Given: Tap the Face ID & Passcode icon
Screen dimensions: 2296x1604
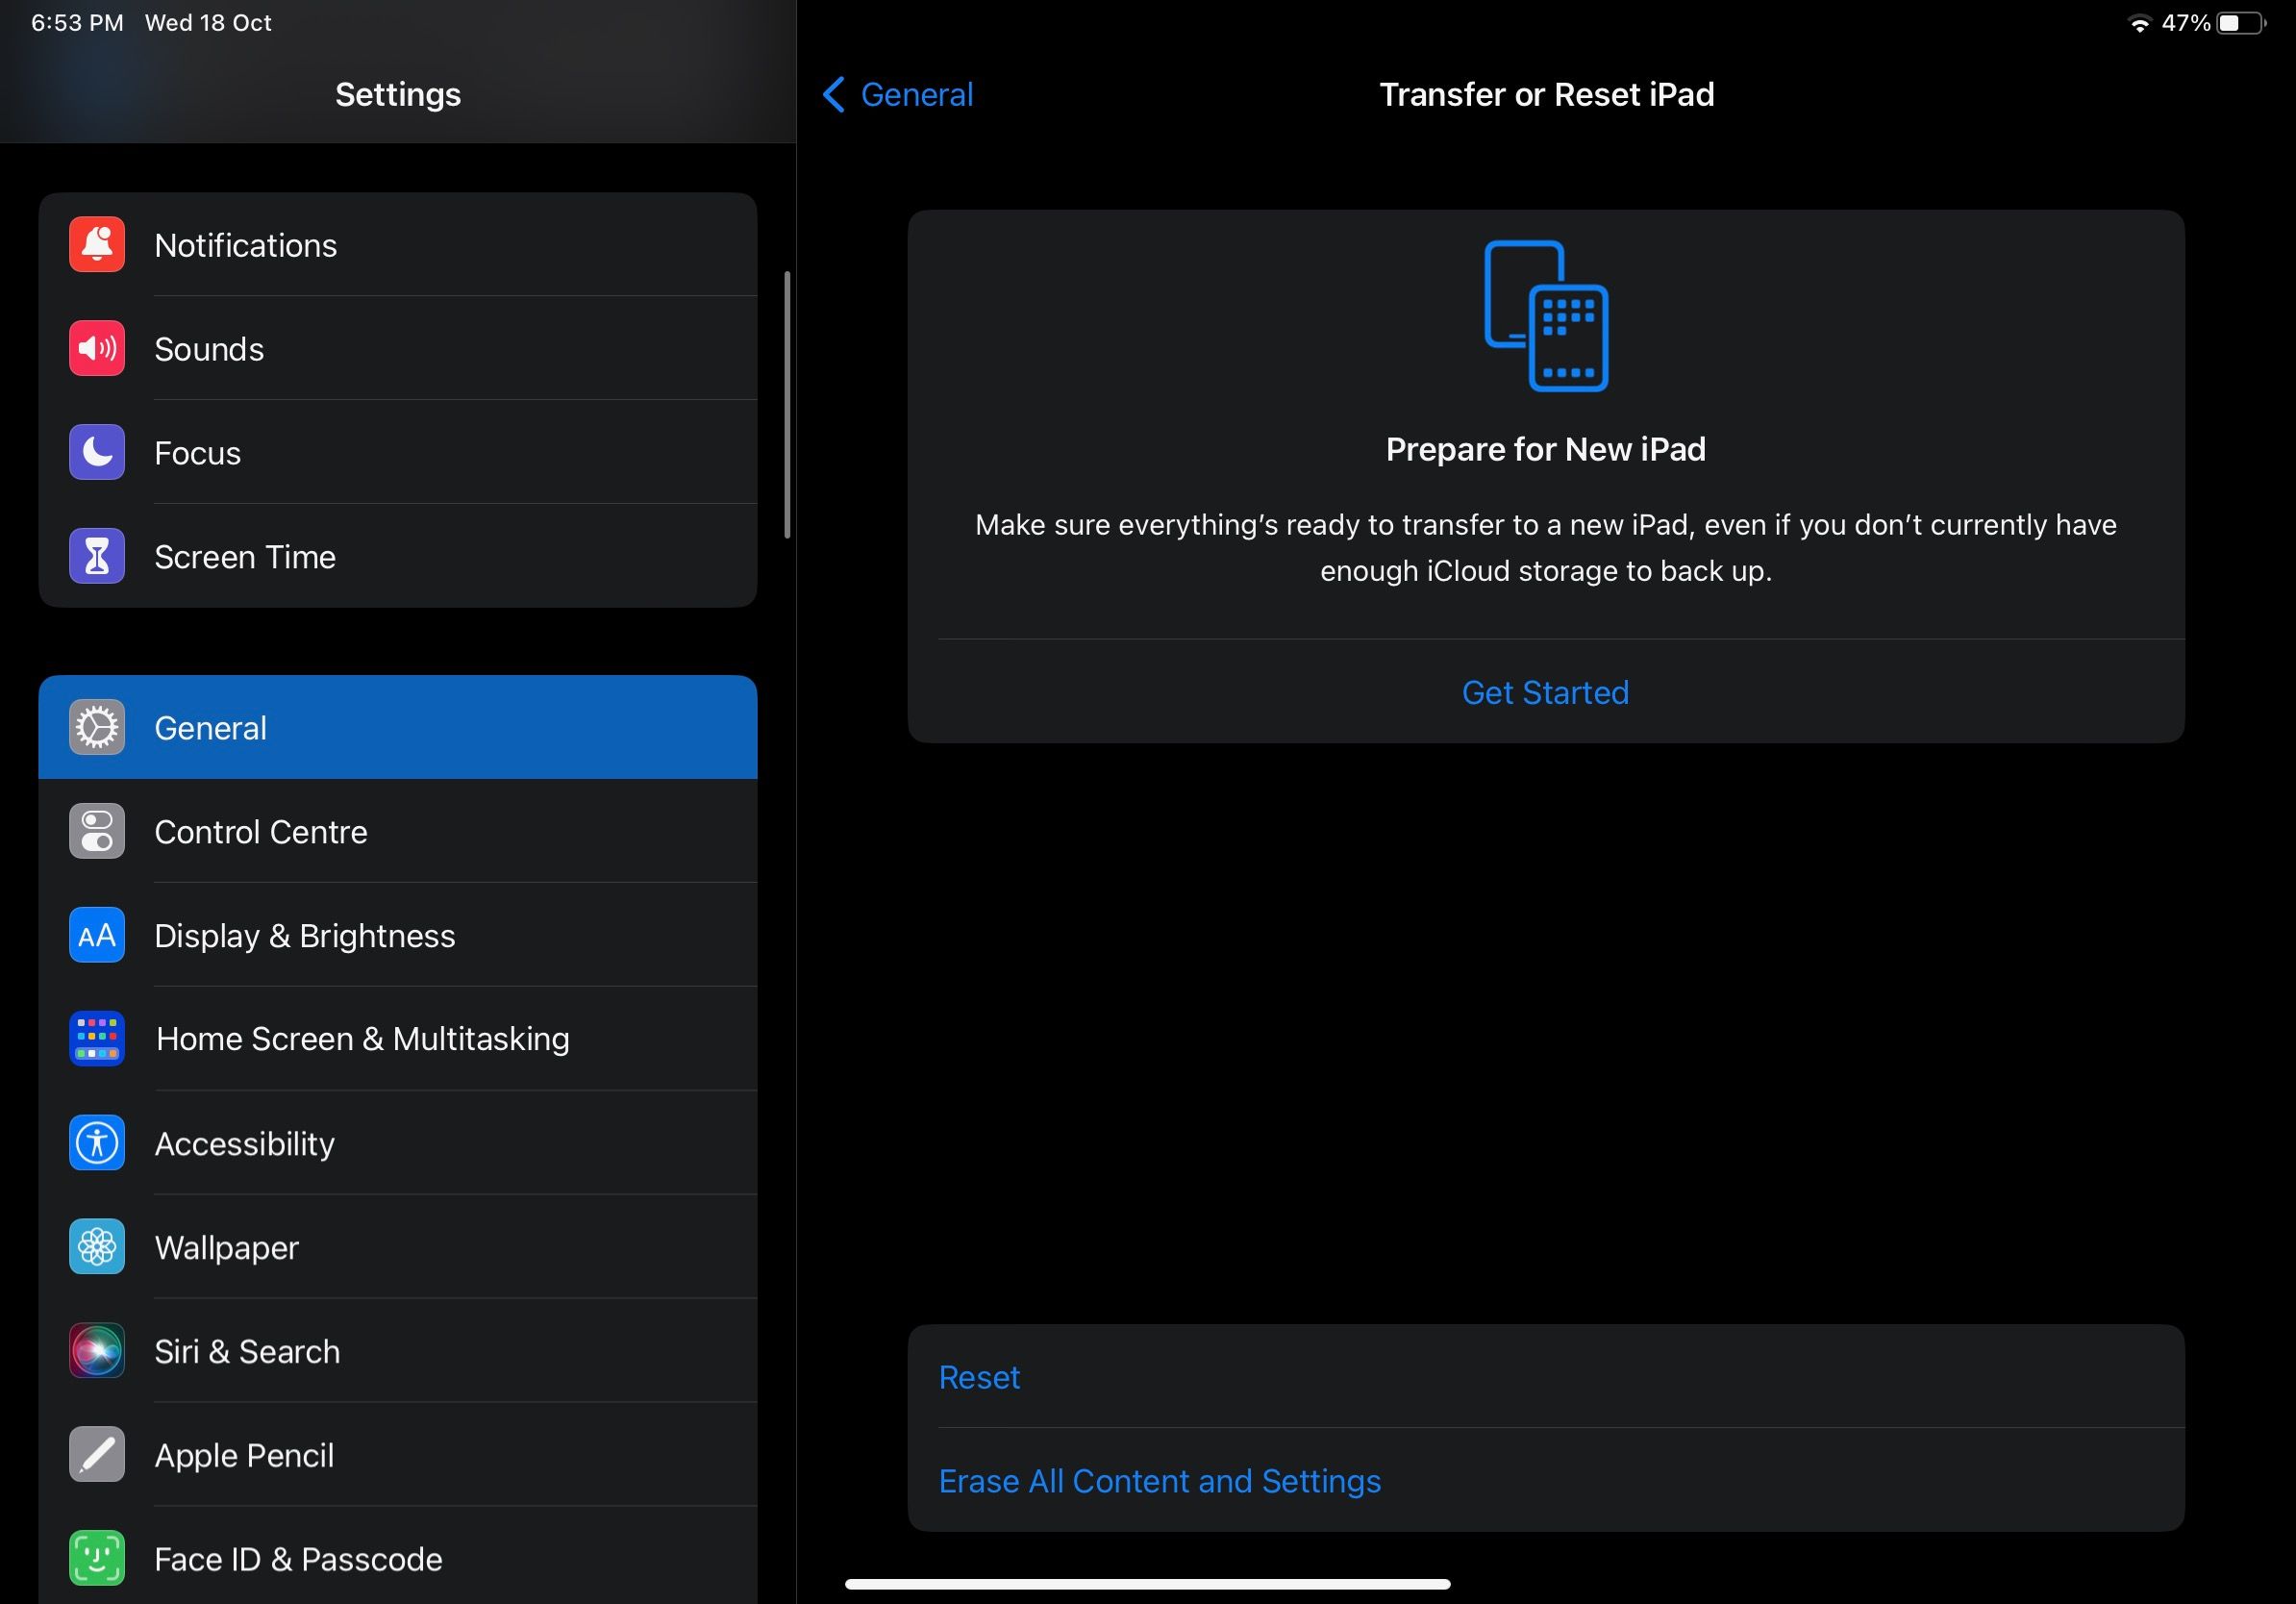Looking at the screenshot, I should pos(97,1558).
